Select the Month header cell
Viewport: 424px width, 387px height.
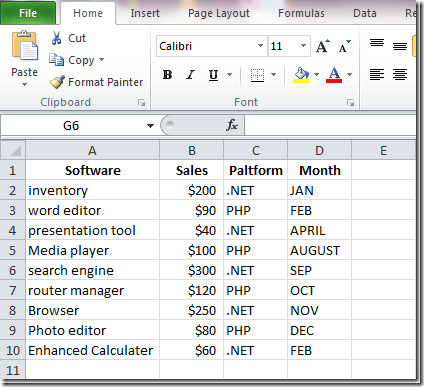point(319,170)
